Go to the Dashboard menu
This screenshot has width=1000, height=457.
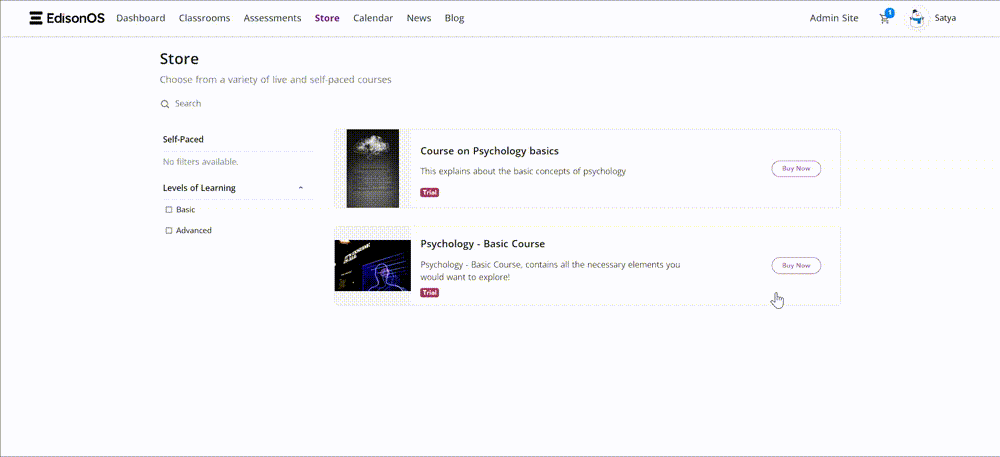(140, 18)
